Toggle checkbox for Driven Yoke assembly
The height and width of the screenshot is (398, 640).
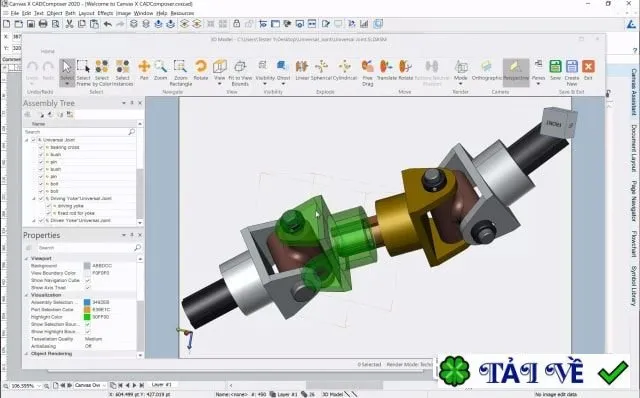tap(41, 221)
